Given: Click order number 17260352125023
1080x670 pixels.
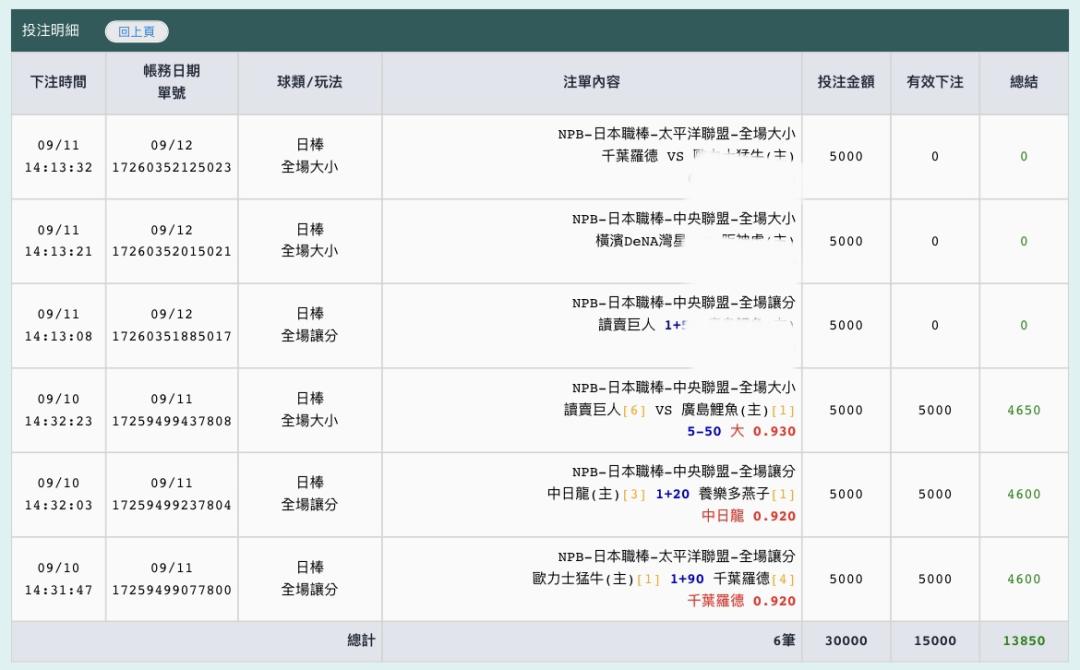Looking at the screenshot, I should click(x=172, y=167).
